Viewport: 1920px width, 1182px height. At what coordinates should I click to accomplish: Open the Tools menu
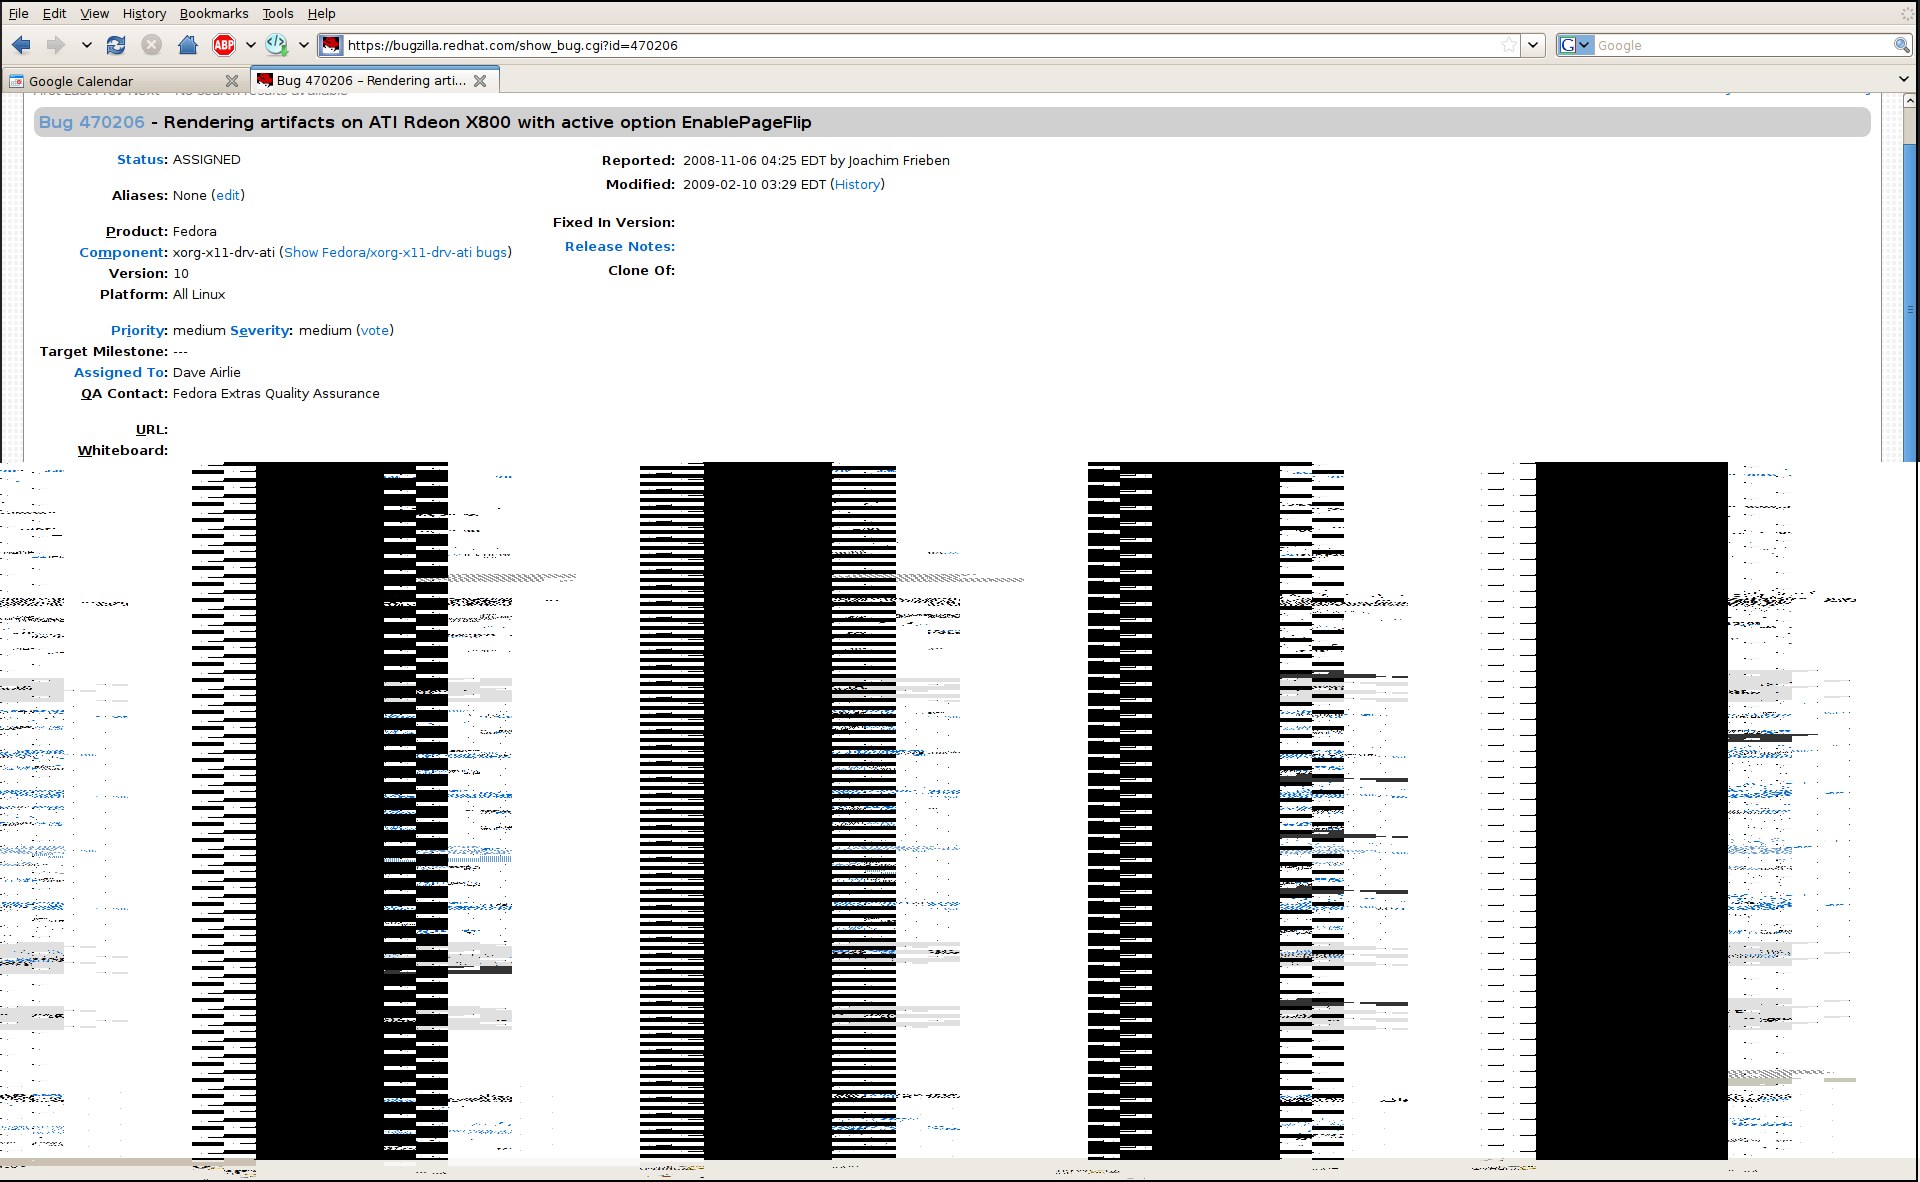(x=277, y=13)
